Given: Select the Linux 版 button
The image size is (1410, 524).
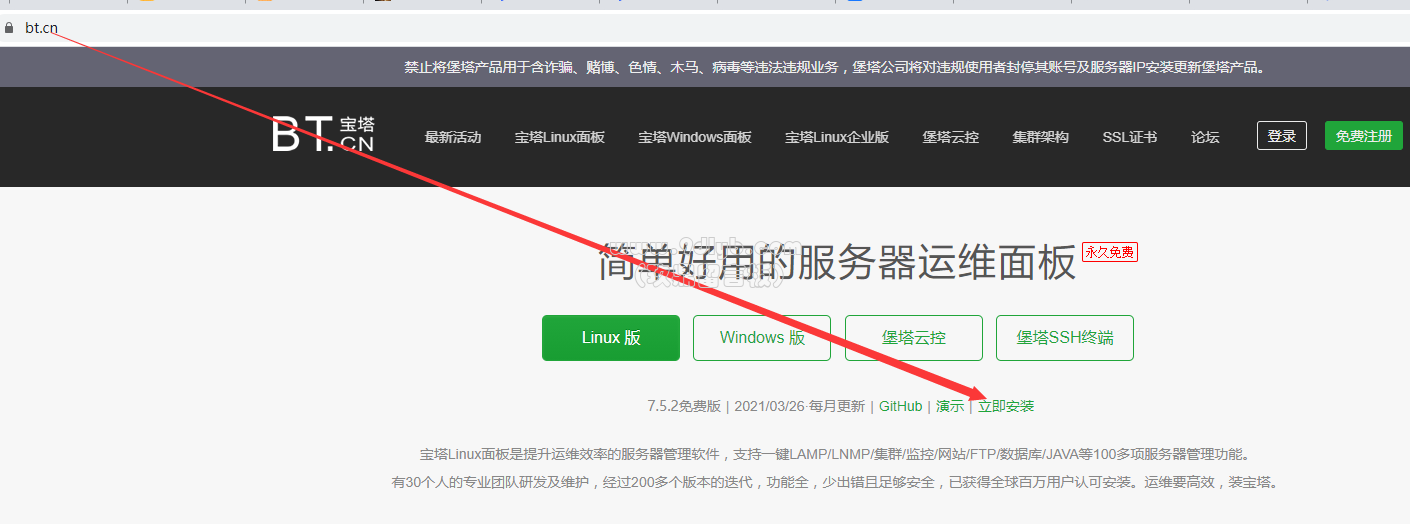Looking at the screenshot, I should [x=611, y=338].
